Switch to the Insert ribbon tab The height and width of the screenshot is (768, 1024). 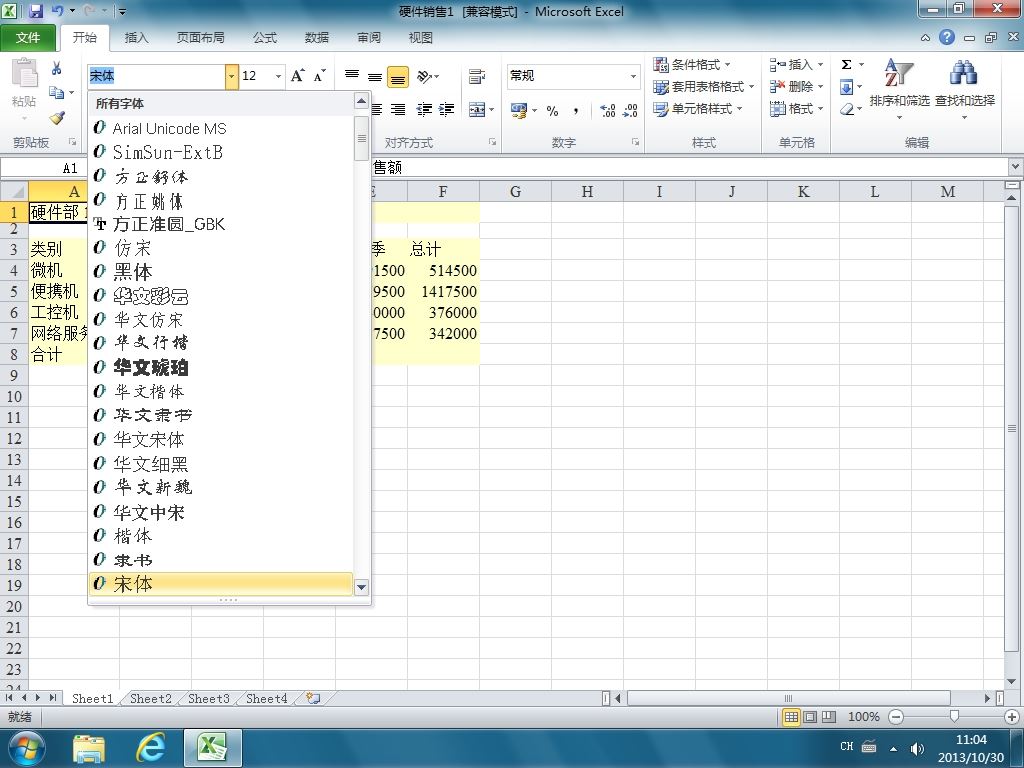(136, 38)
